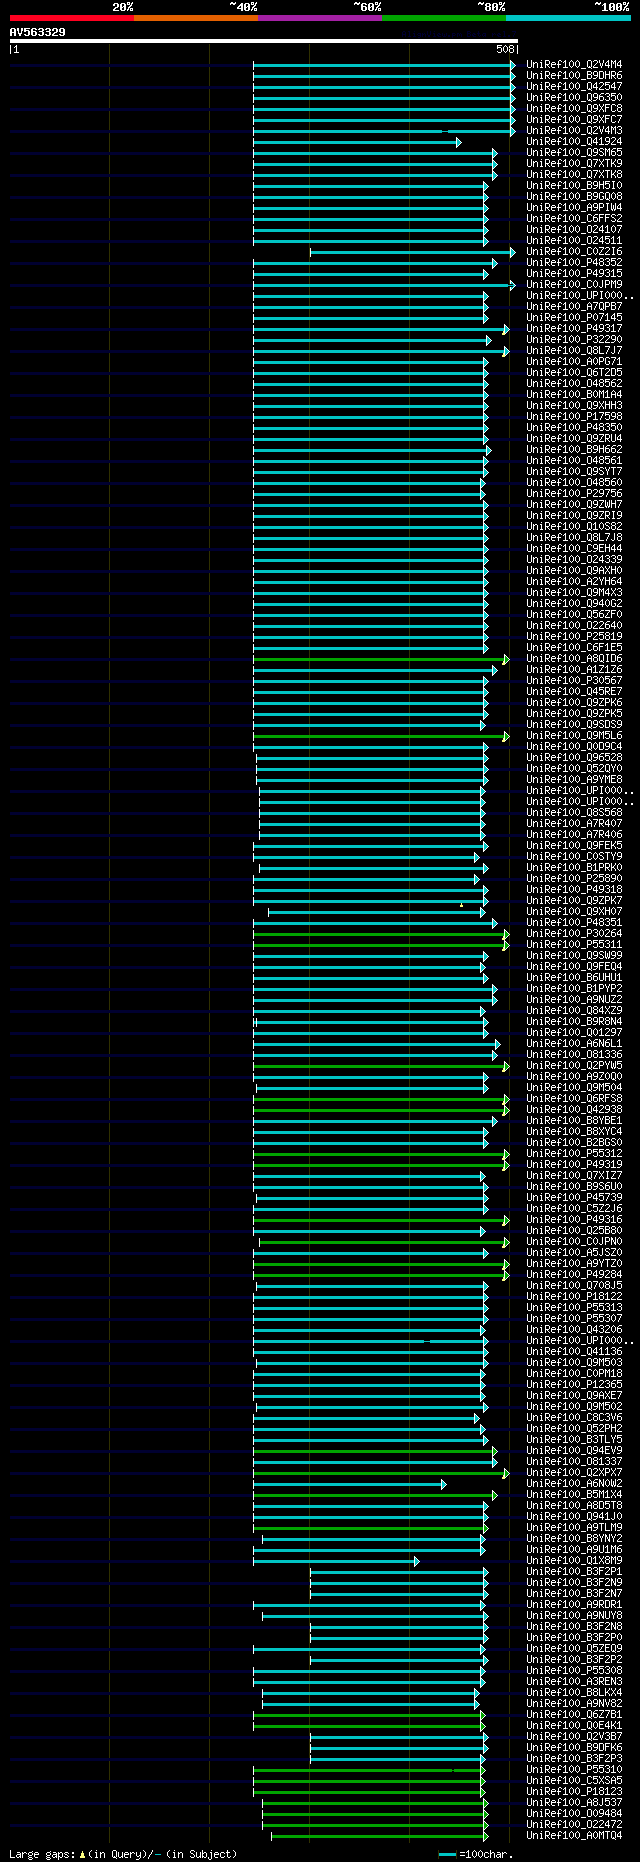Select the UniRef100_B9H662 label
Viewport: 640px width, 1862px height.
click(x=574, y=450)
